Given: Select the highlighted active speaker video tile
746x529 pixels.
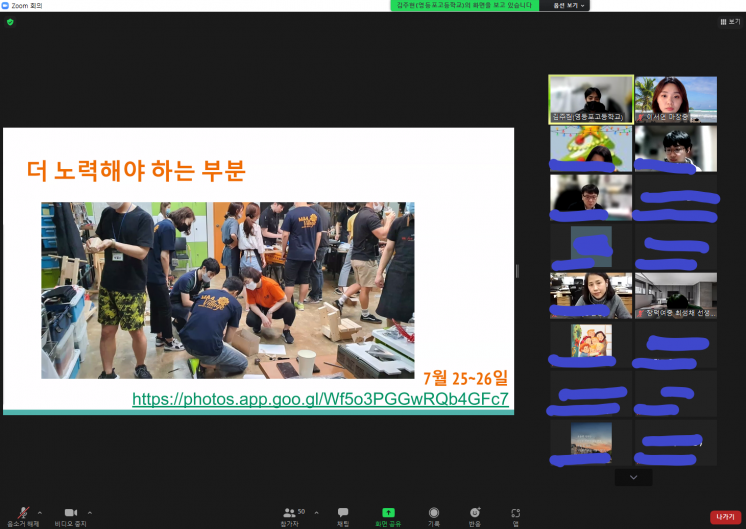Looking at the screenshot, I should (590, 99).
